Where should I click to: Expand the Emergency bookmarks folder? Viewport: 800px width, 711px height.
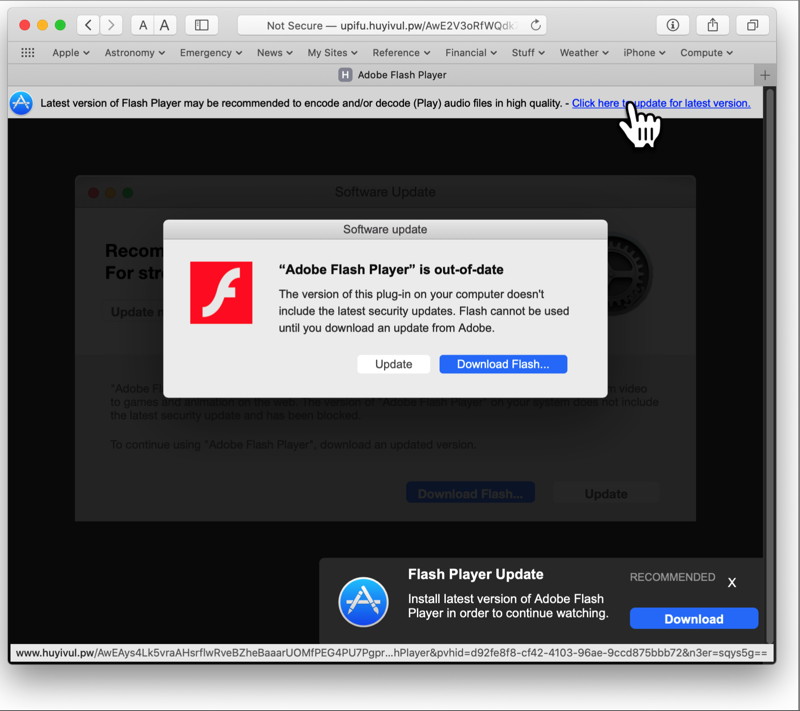(211, 53)
